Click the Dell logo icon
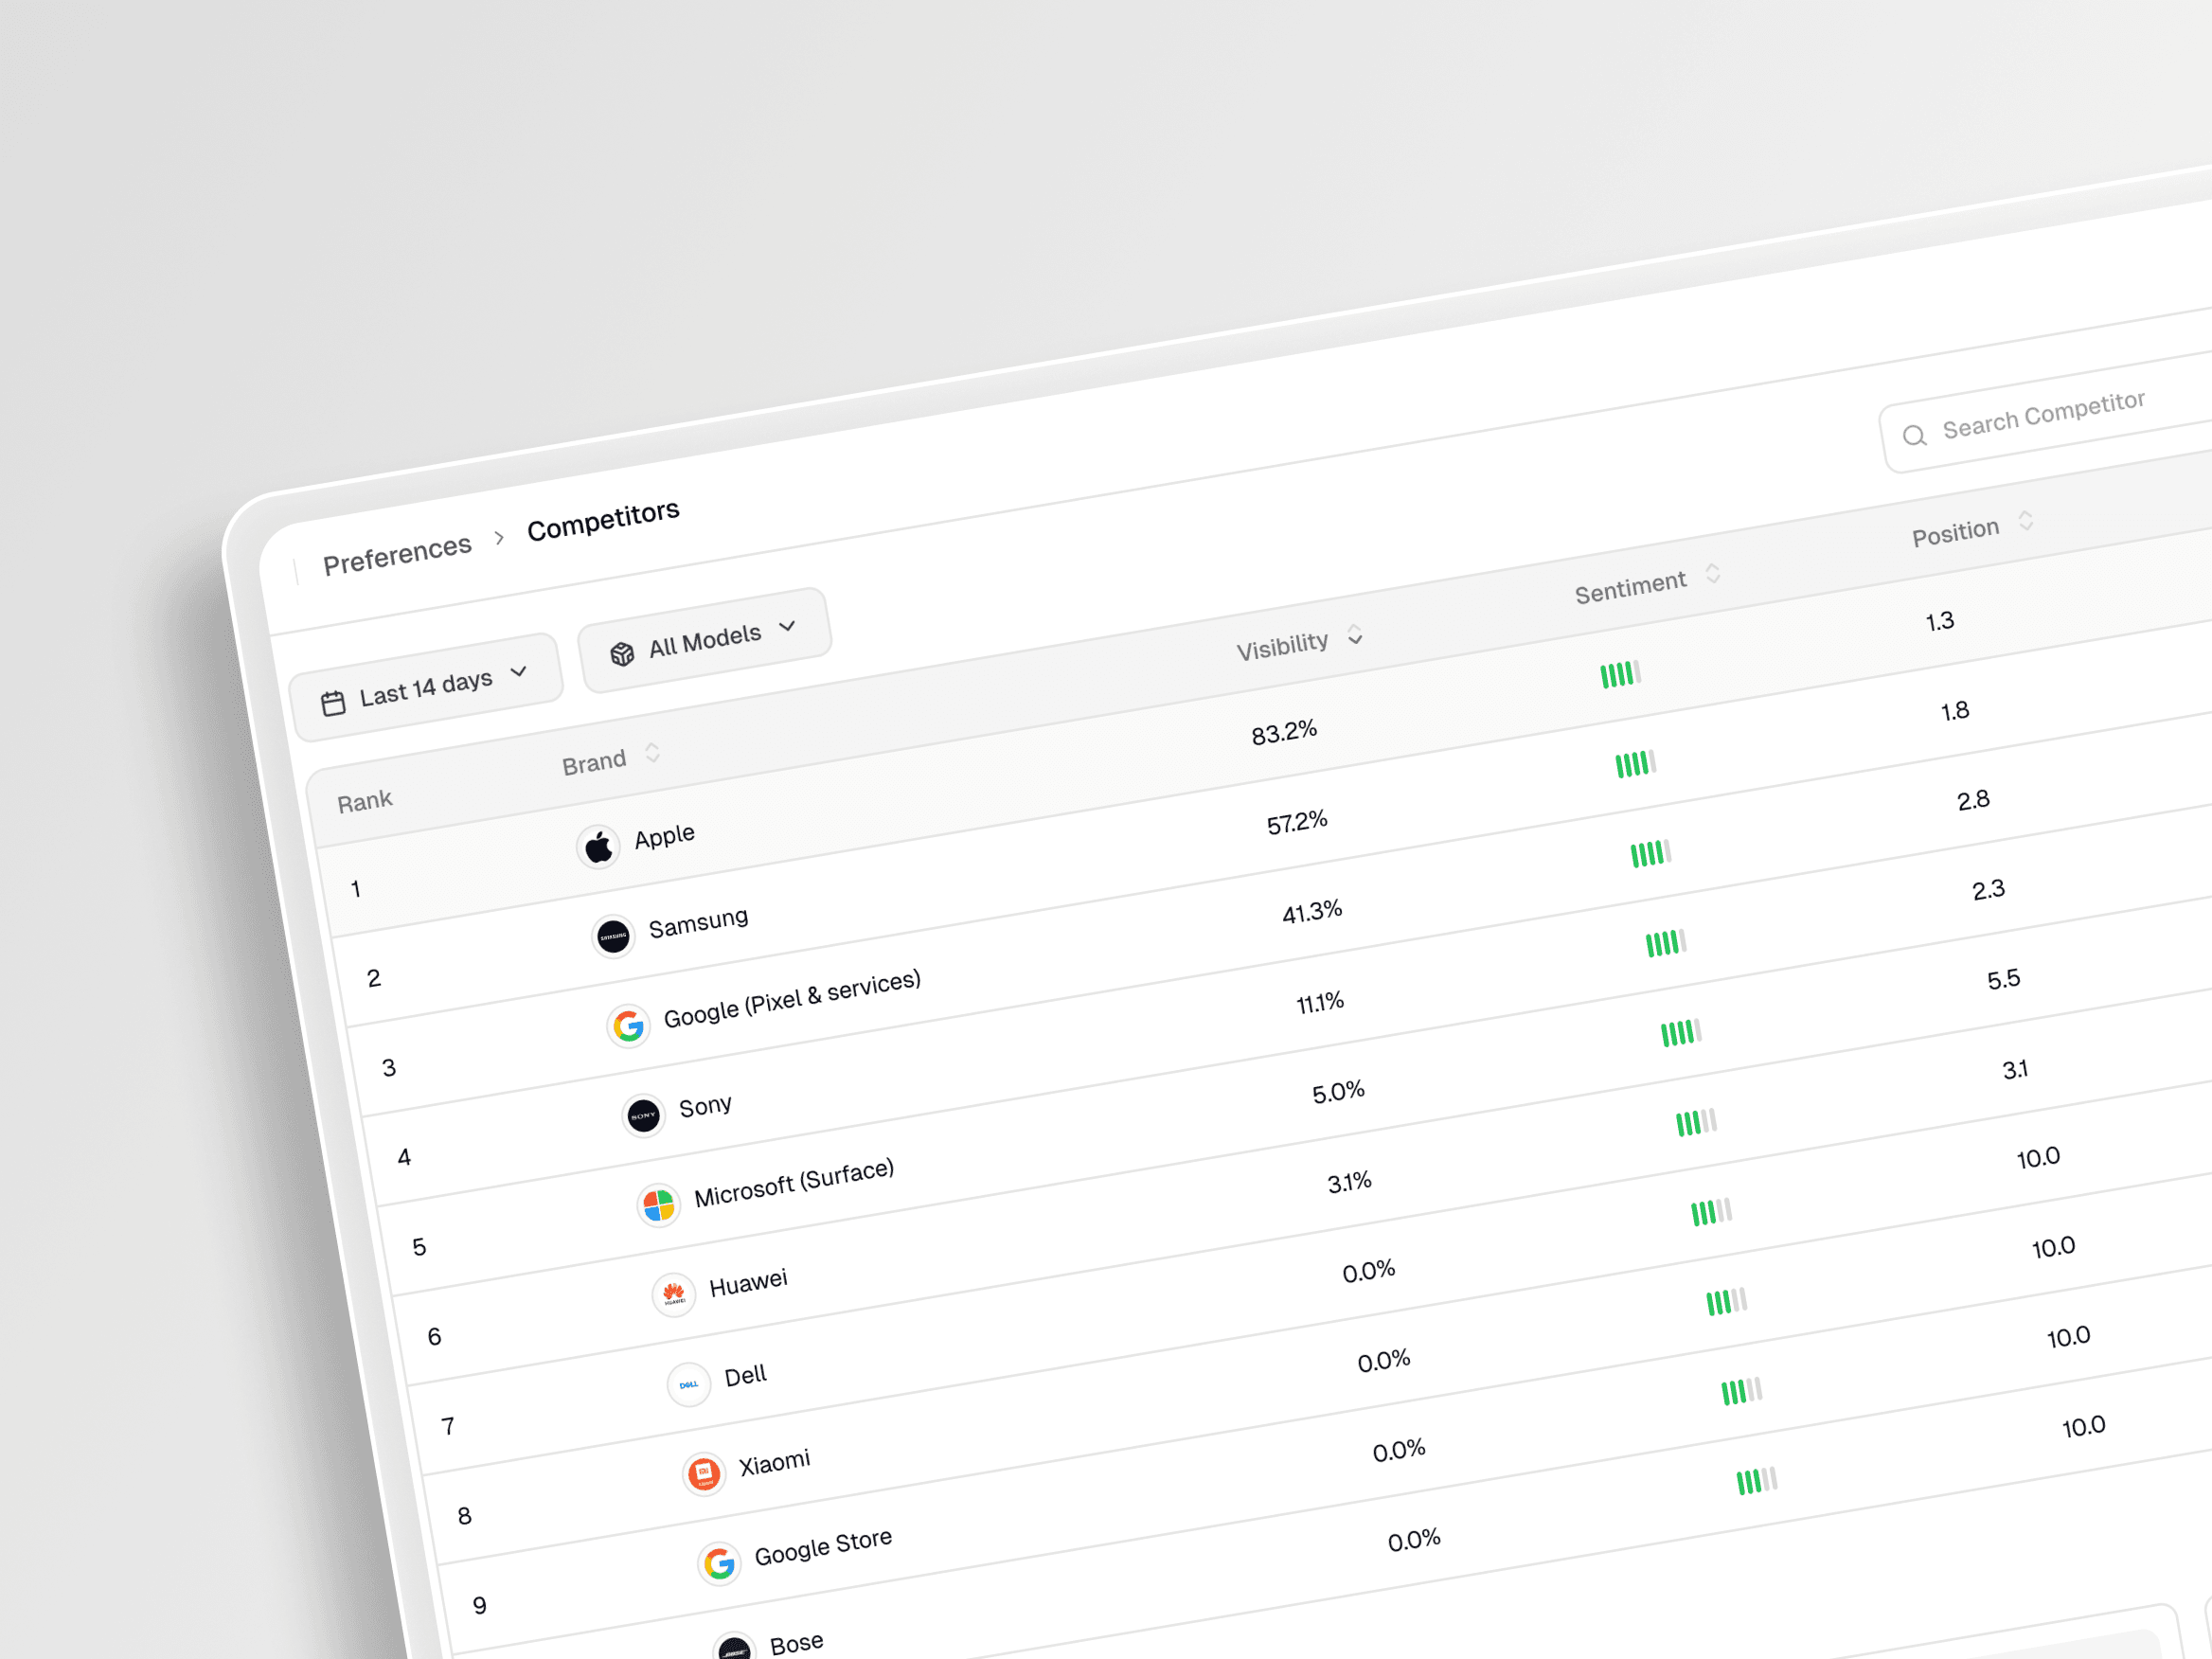2212x1659 pixels. click(x=689, y=1384)
